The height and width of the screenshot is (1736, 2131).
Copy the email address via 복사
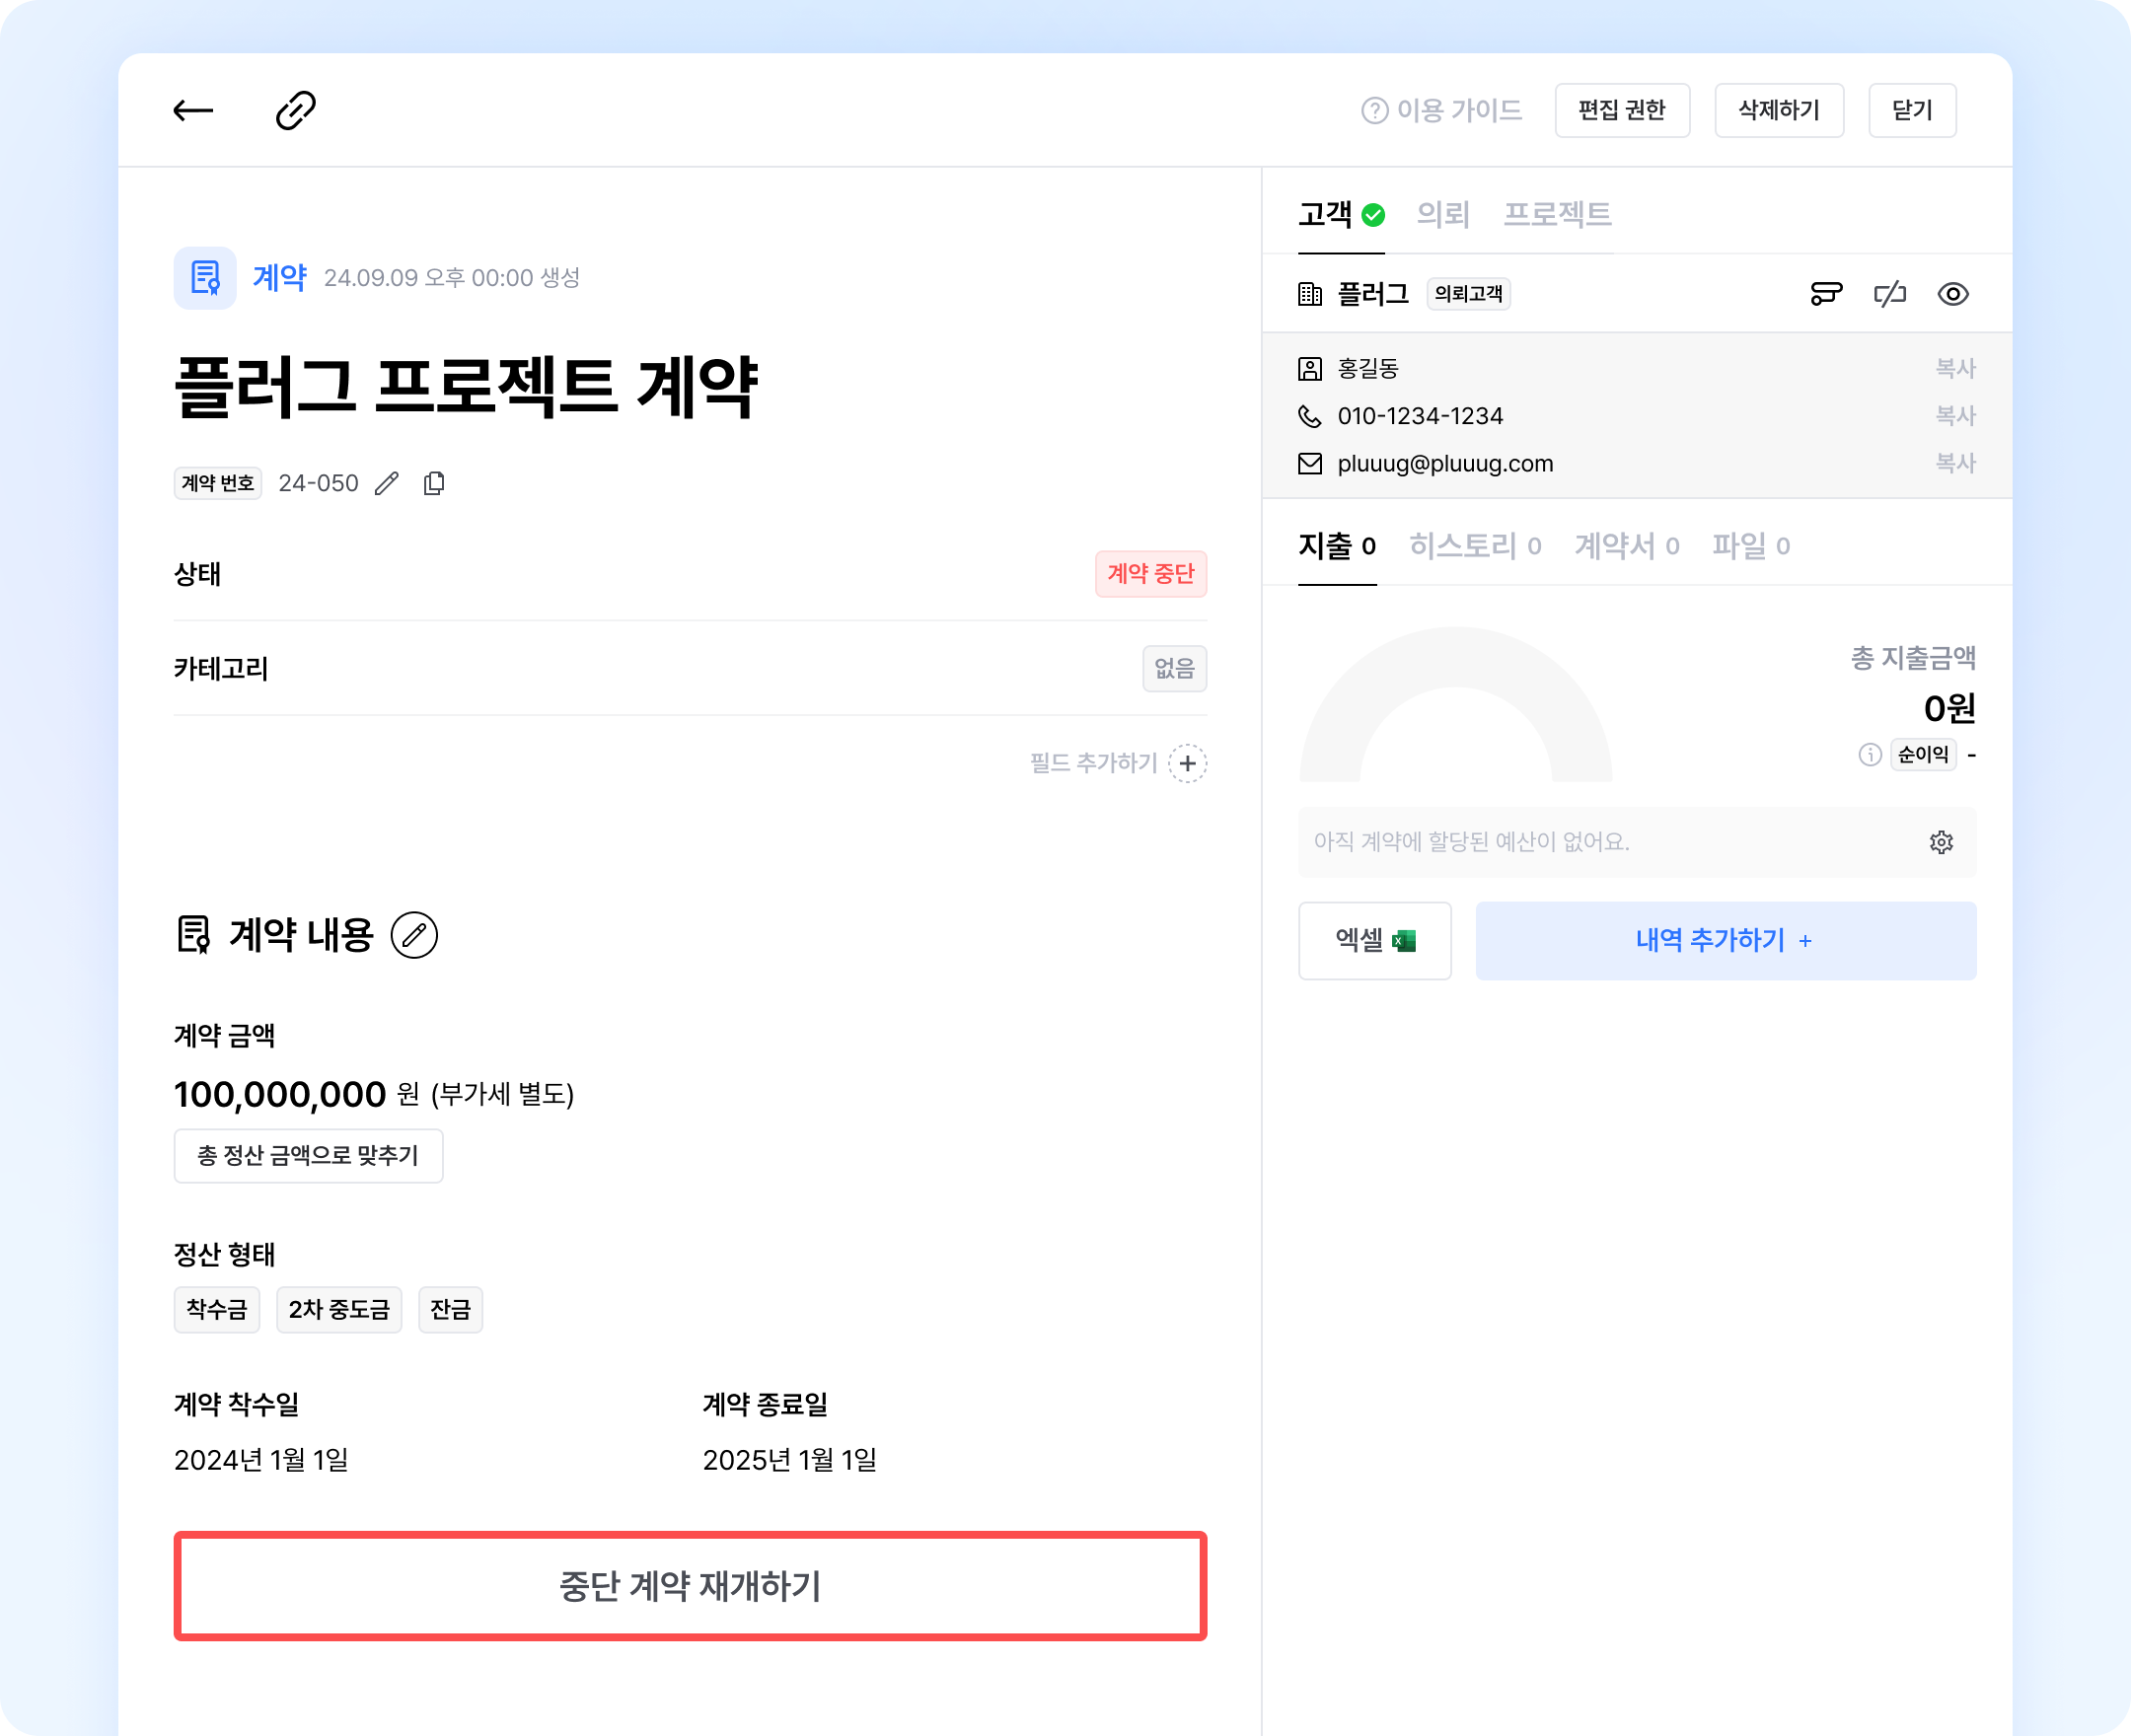(1955, 463)
